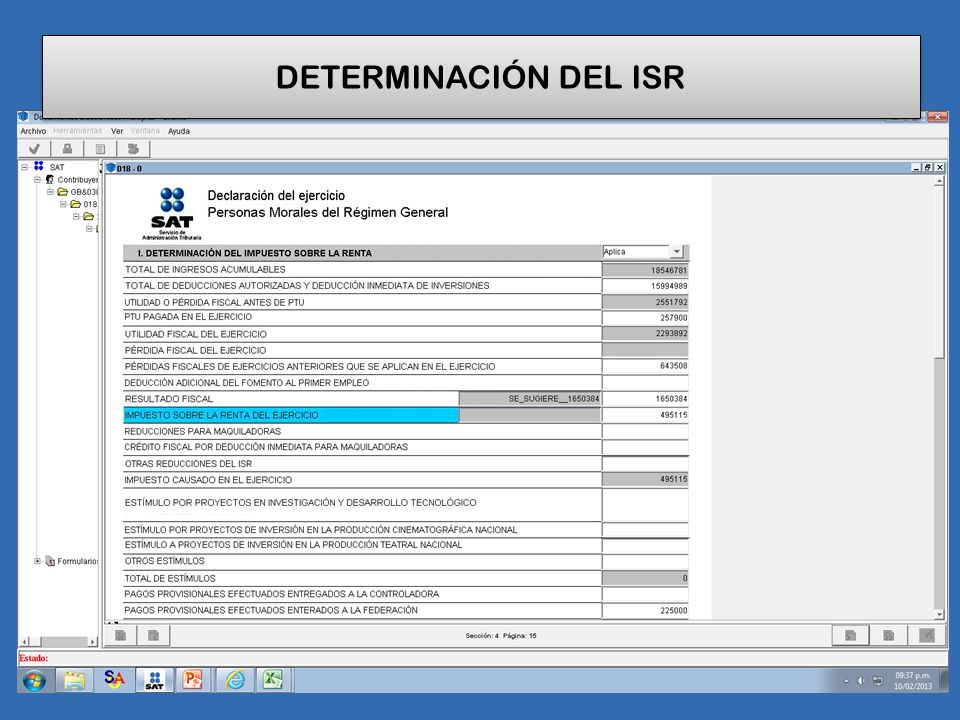The height and width of the screenshot is (720, 960).
Task: Click form scrollbar down arrow
Action: [939, 614]
